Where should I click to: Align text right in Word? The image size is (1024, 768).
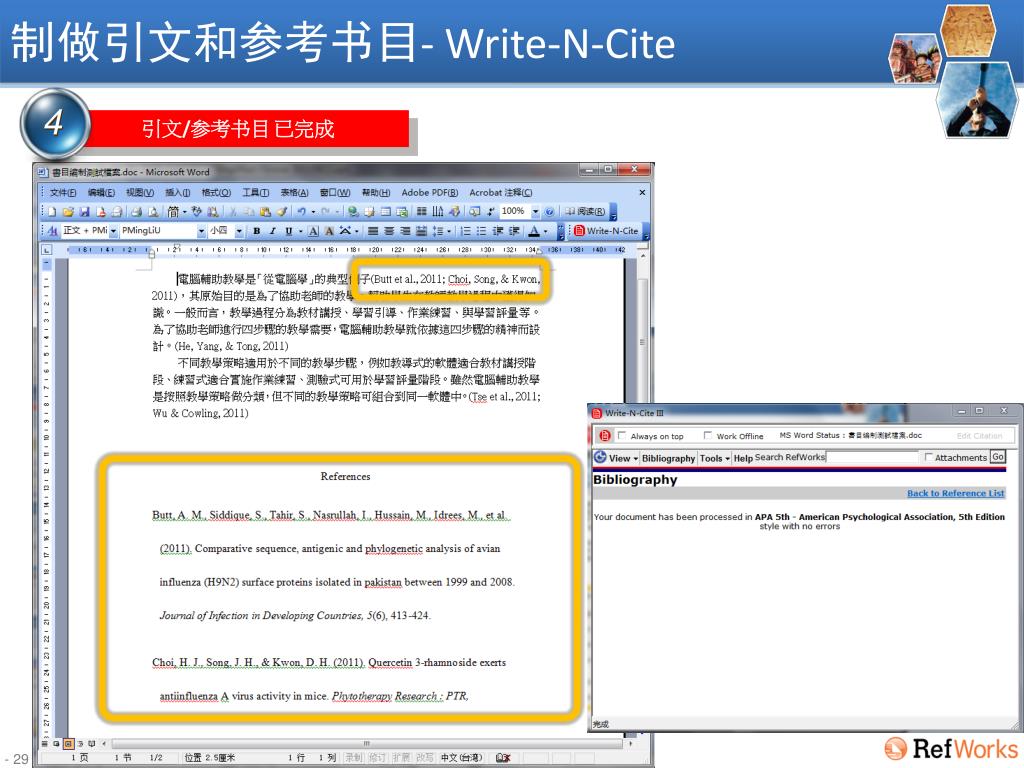(405, 231)
